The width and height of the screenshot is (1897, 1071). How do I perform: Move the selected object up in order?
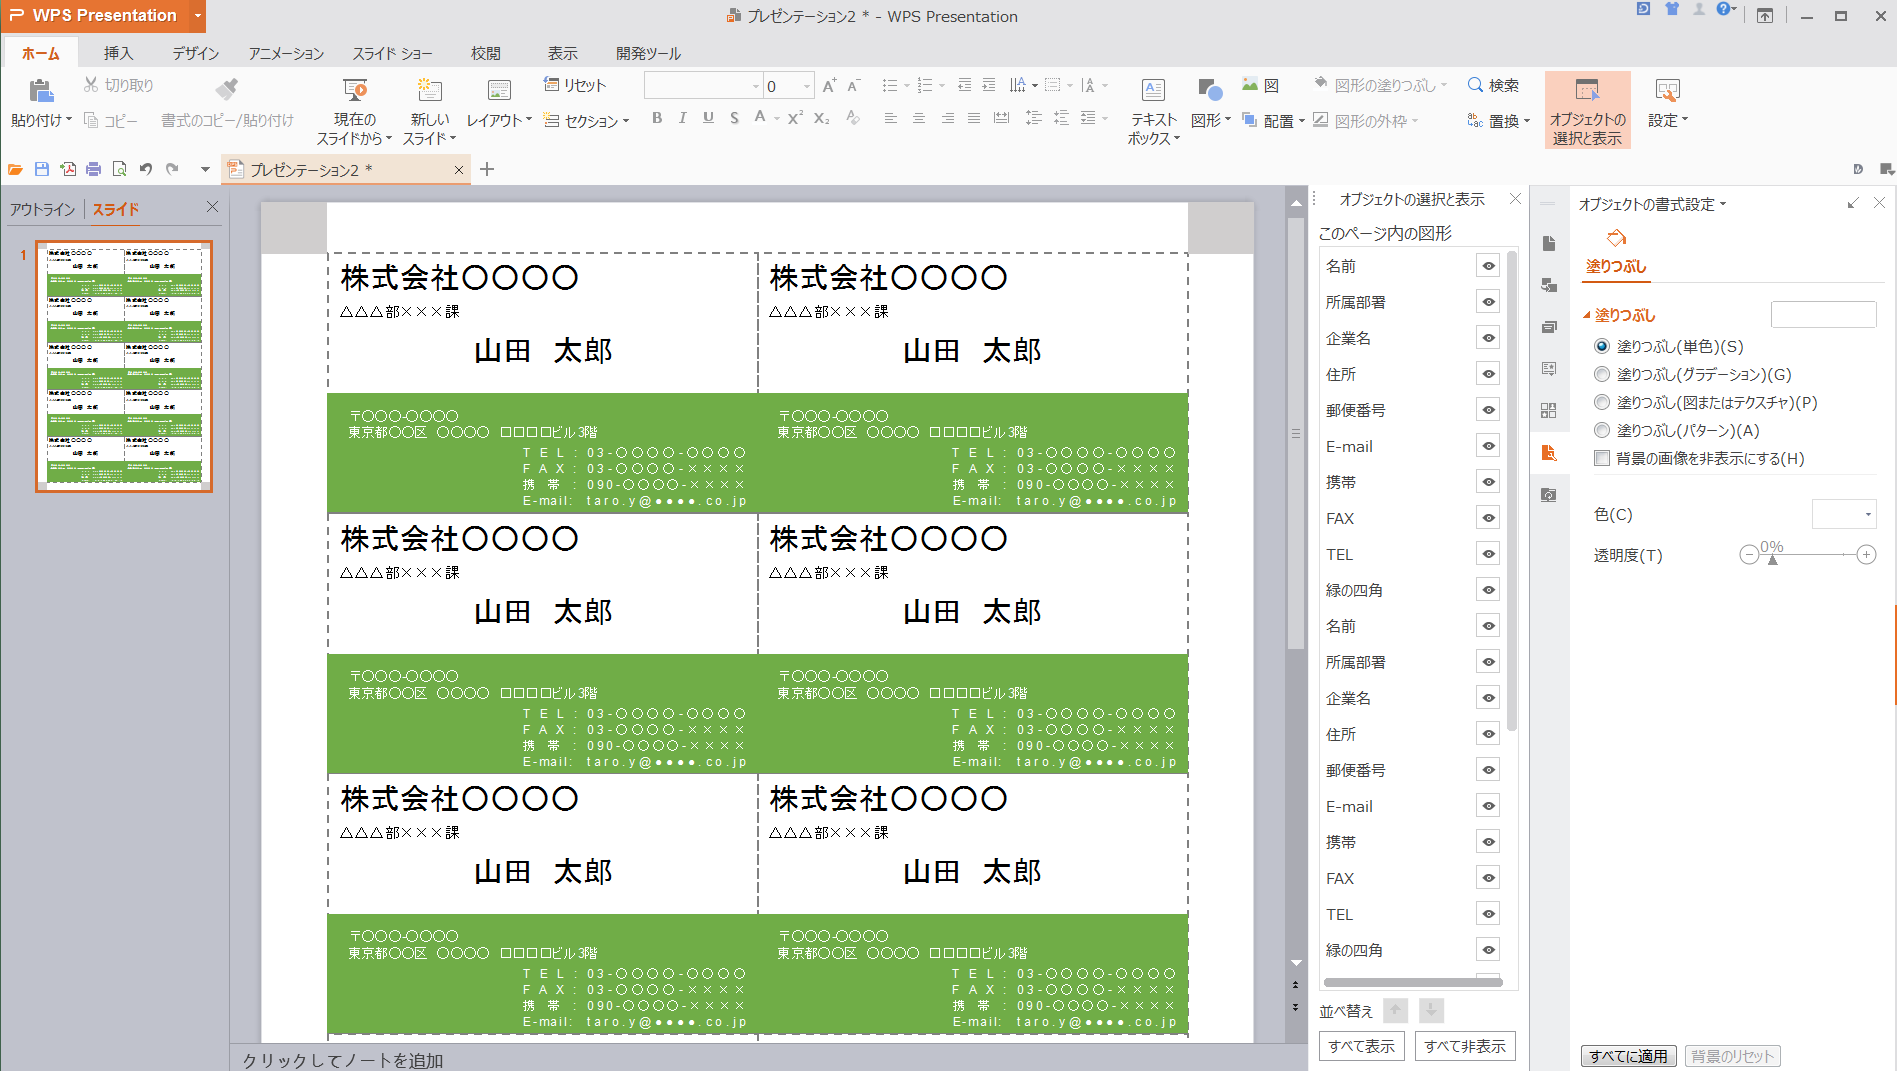[1397, 1010]
